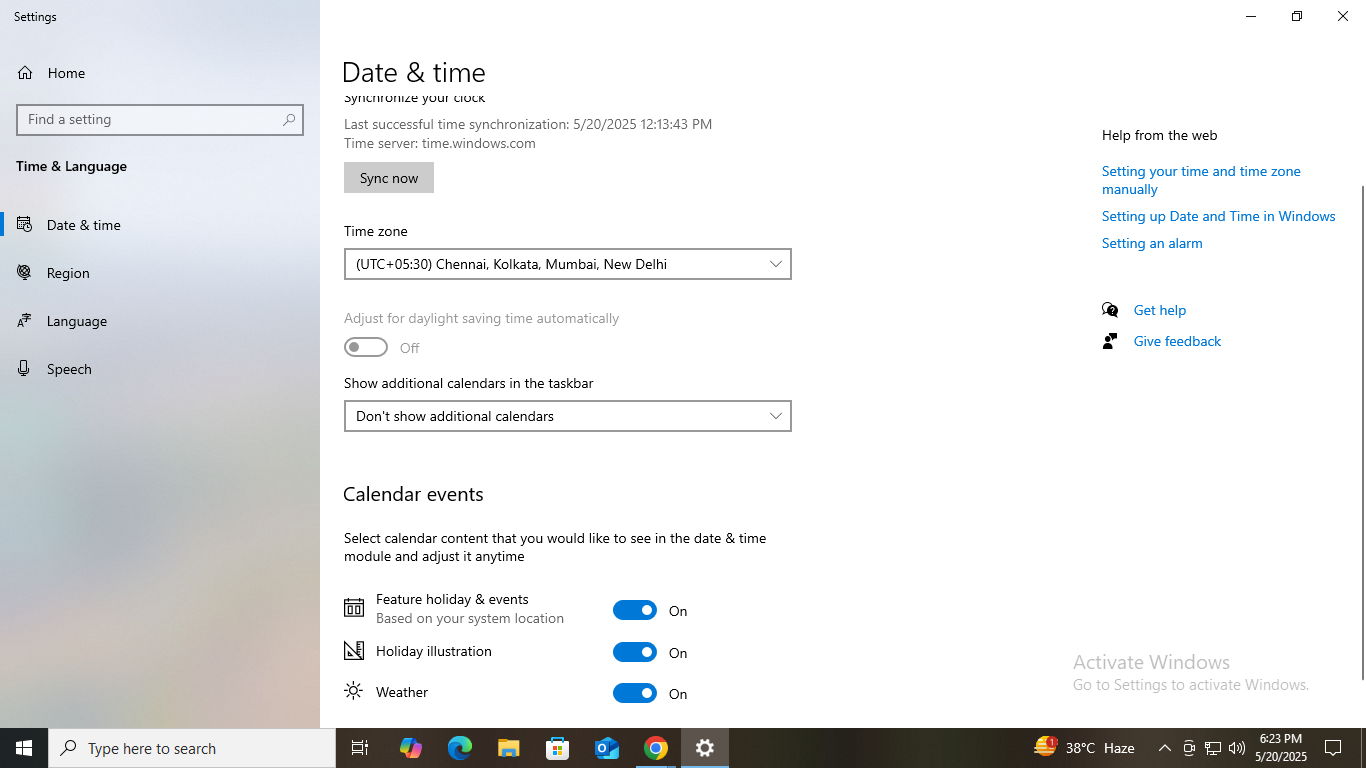Open Microsoft Store from the taskbar
Image resolution: width=1366 pixels, height=768 pixels.
[x=558, y=748]
